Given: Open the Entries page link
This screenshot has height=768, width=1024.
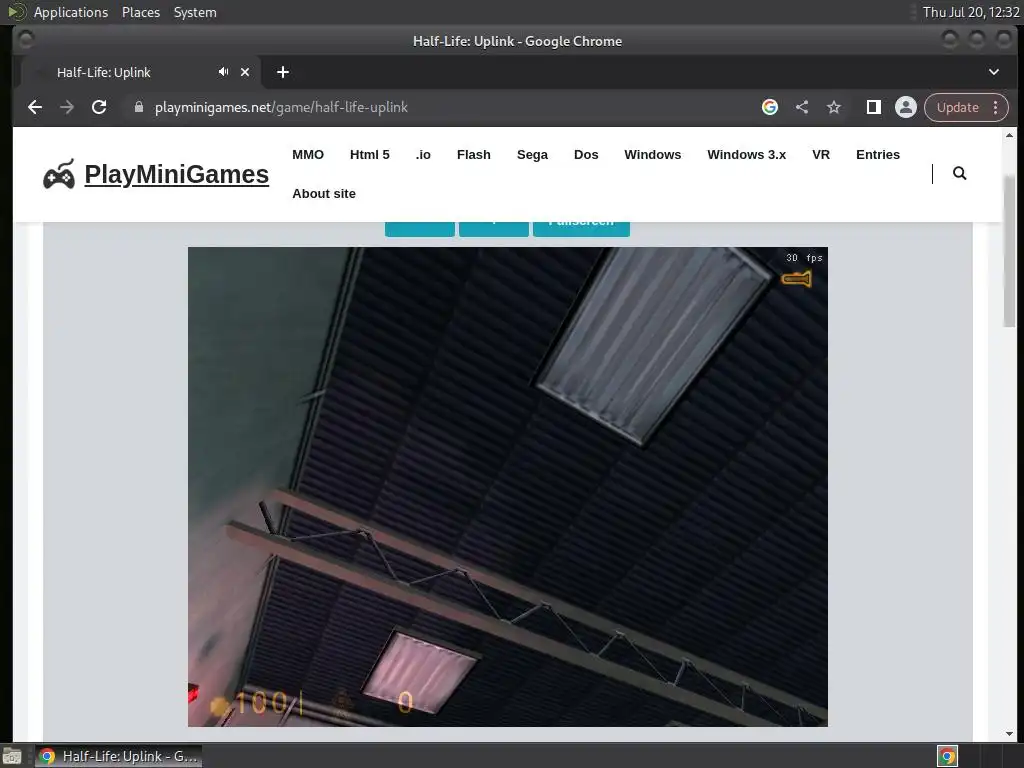Looking at the screenshot, I should coord(878,155).
